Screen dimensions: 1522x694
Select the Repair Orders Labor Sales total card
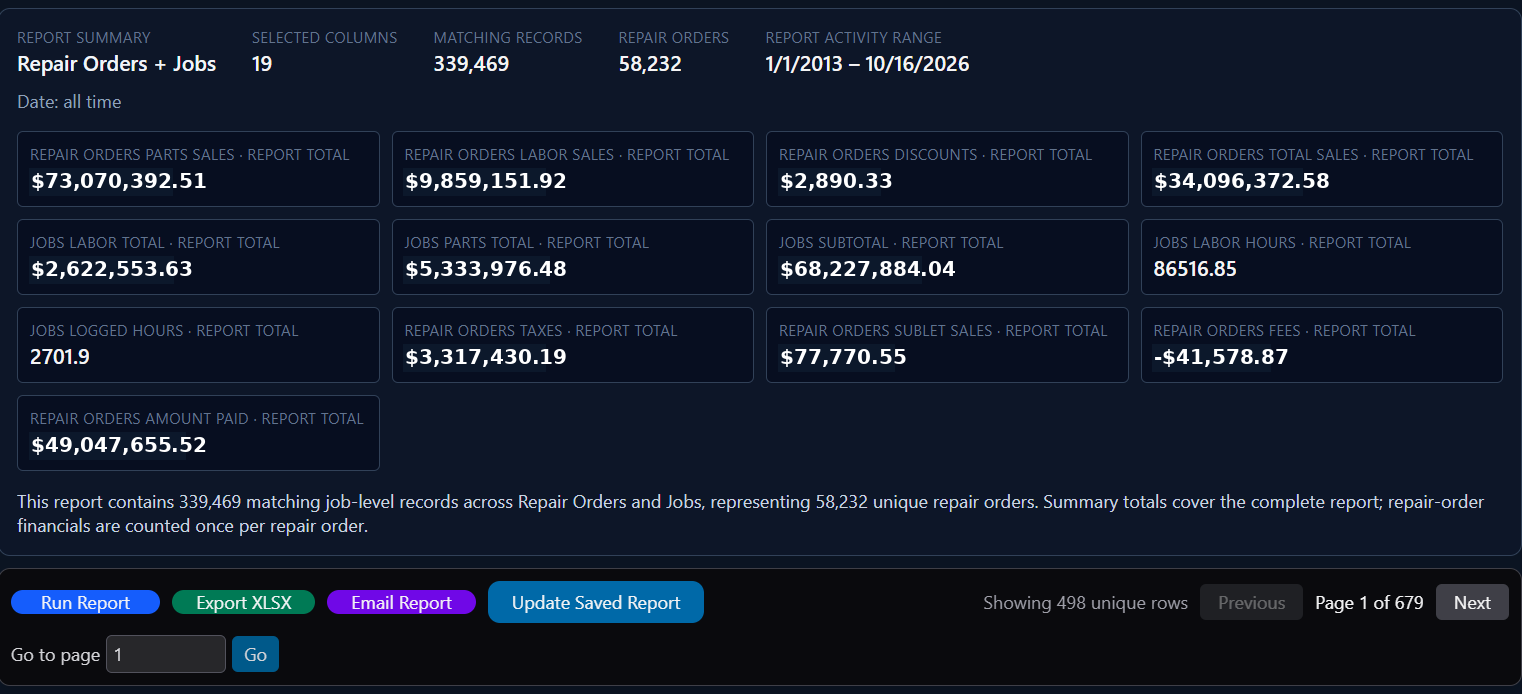[572, 169]
